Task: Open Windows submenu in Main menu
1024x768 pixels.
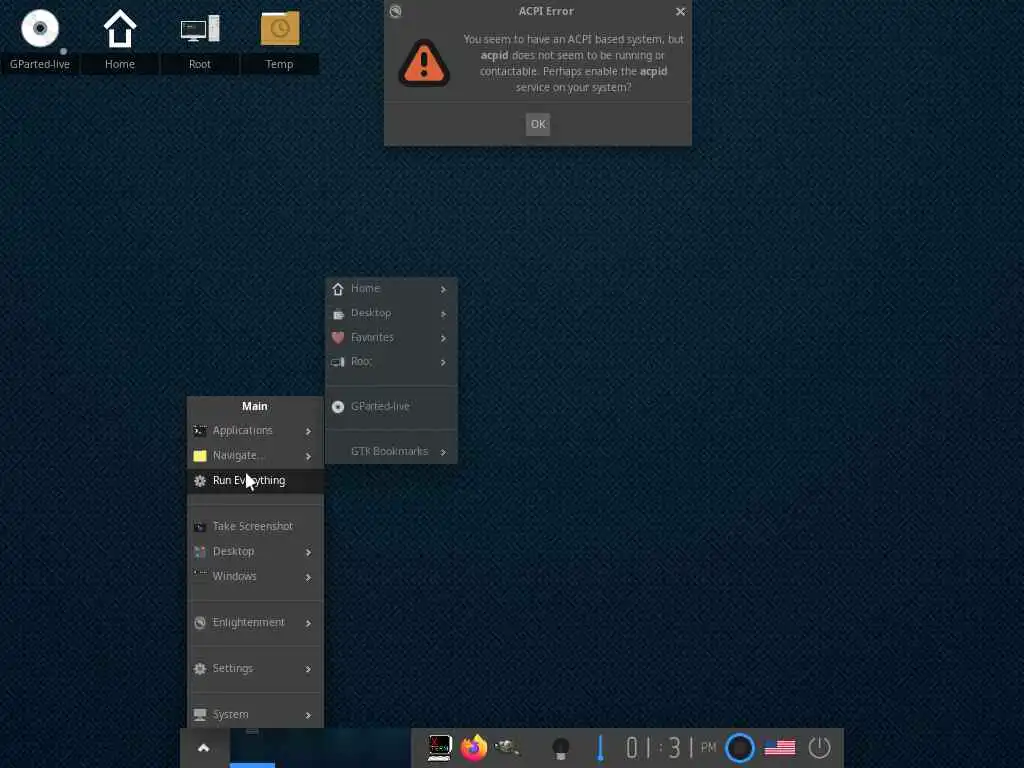Action: pyautogui.click(x=255, y=576)
